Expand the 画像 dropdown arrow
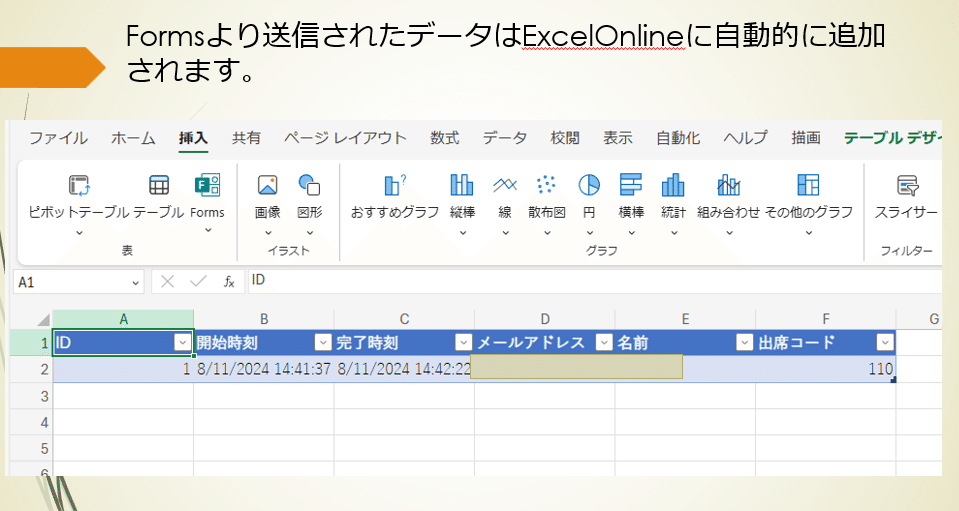 point(268,233)
